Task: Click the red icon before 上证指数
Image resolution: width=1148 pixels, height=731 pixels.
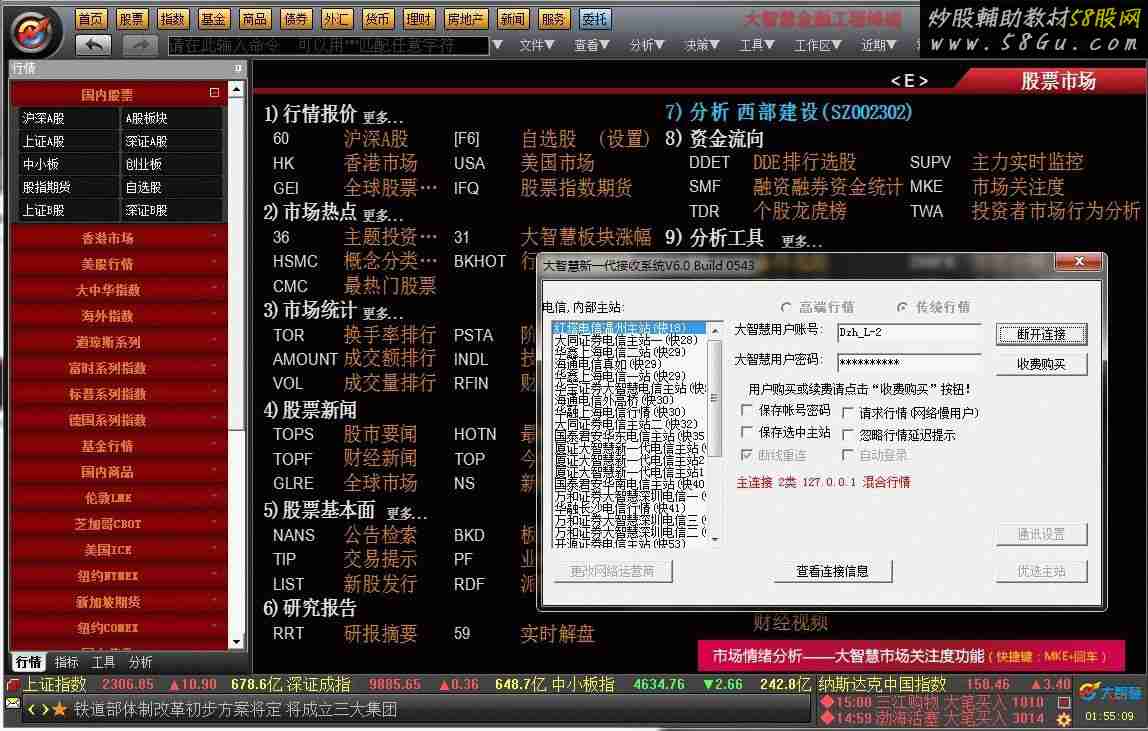Action: click(x=13, y=685)
